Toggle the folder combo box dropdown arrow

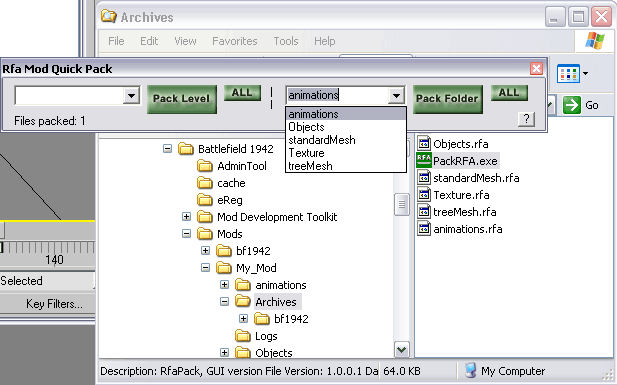pos(396,95)
